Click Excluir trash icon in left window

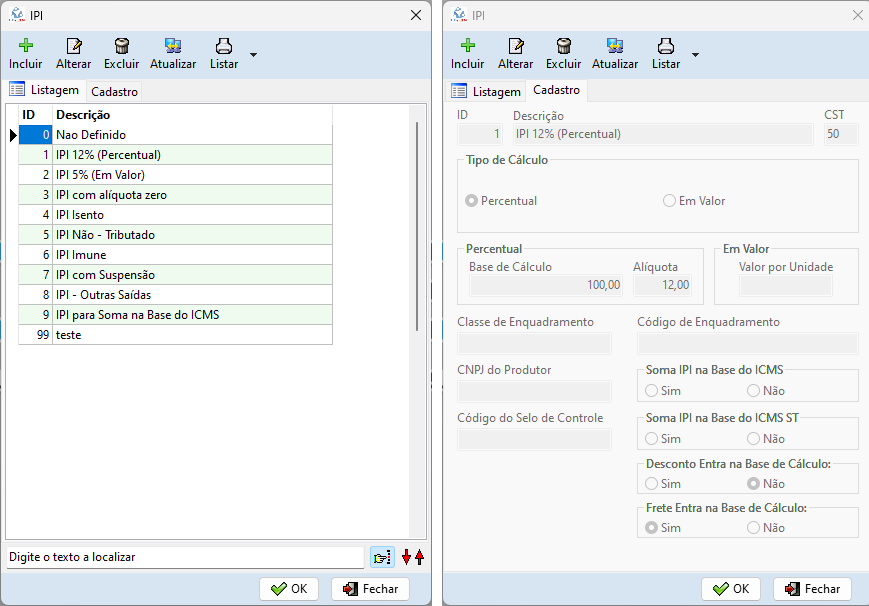[x=121, y=45]
